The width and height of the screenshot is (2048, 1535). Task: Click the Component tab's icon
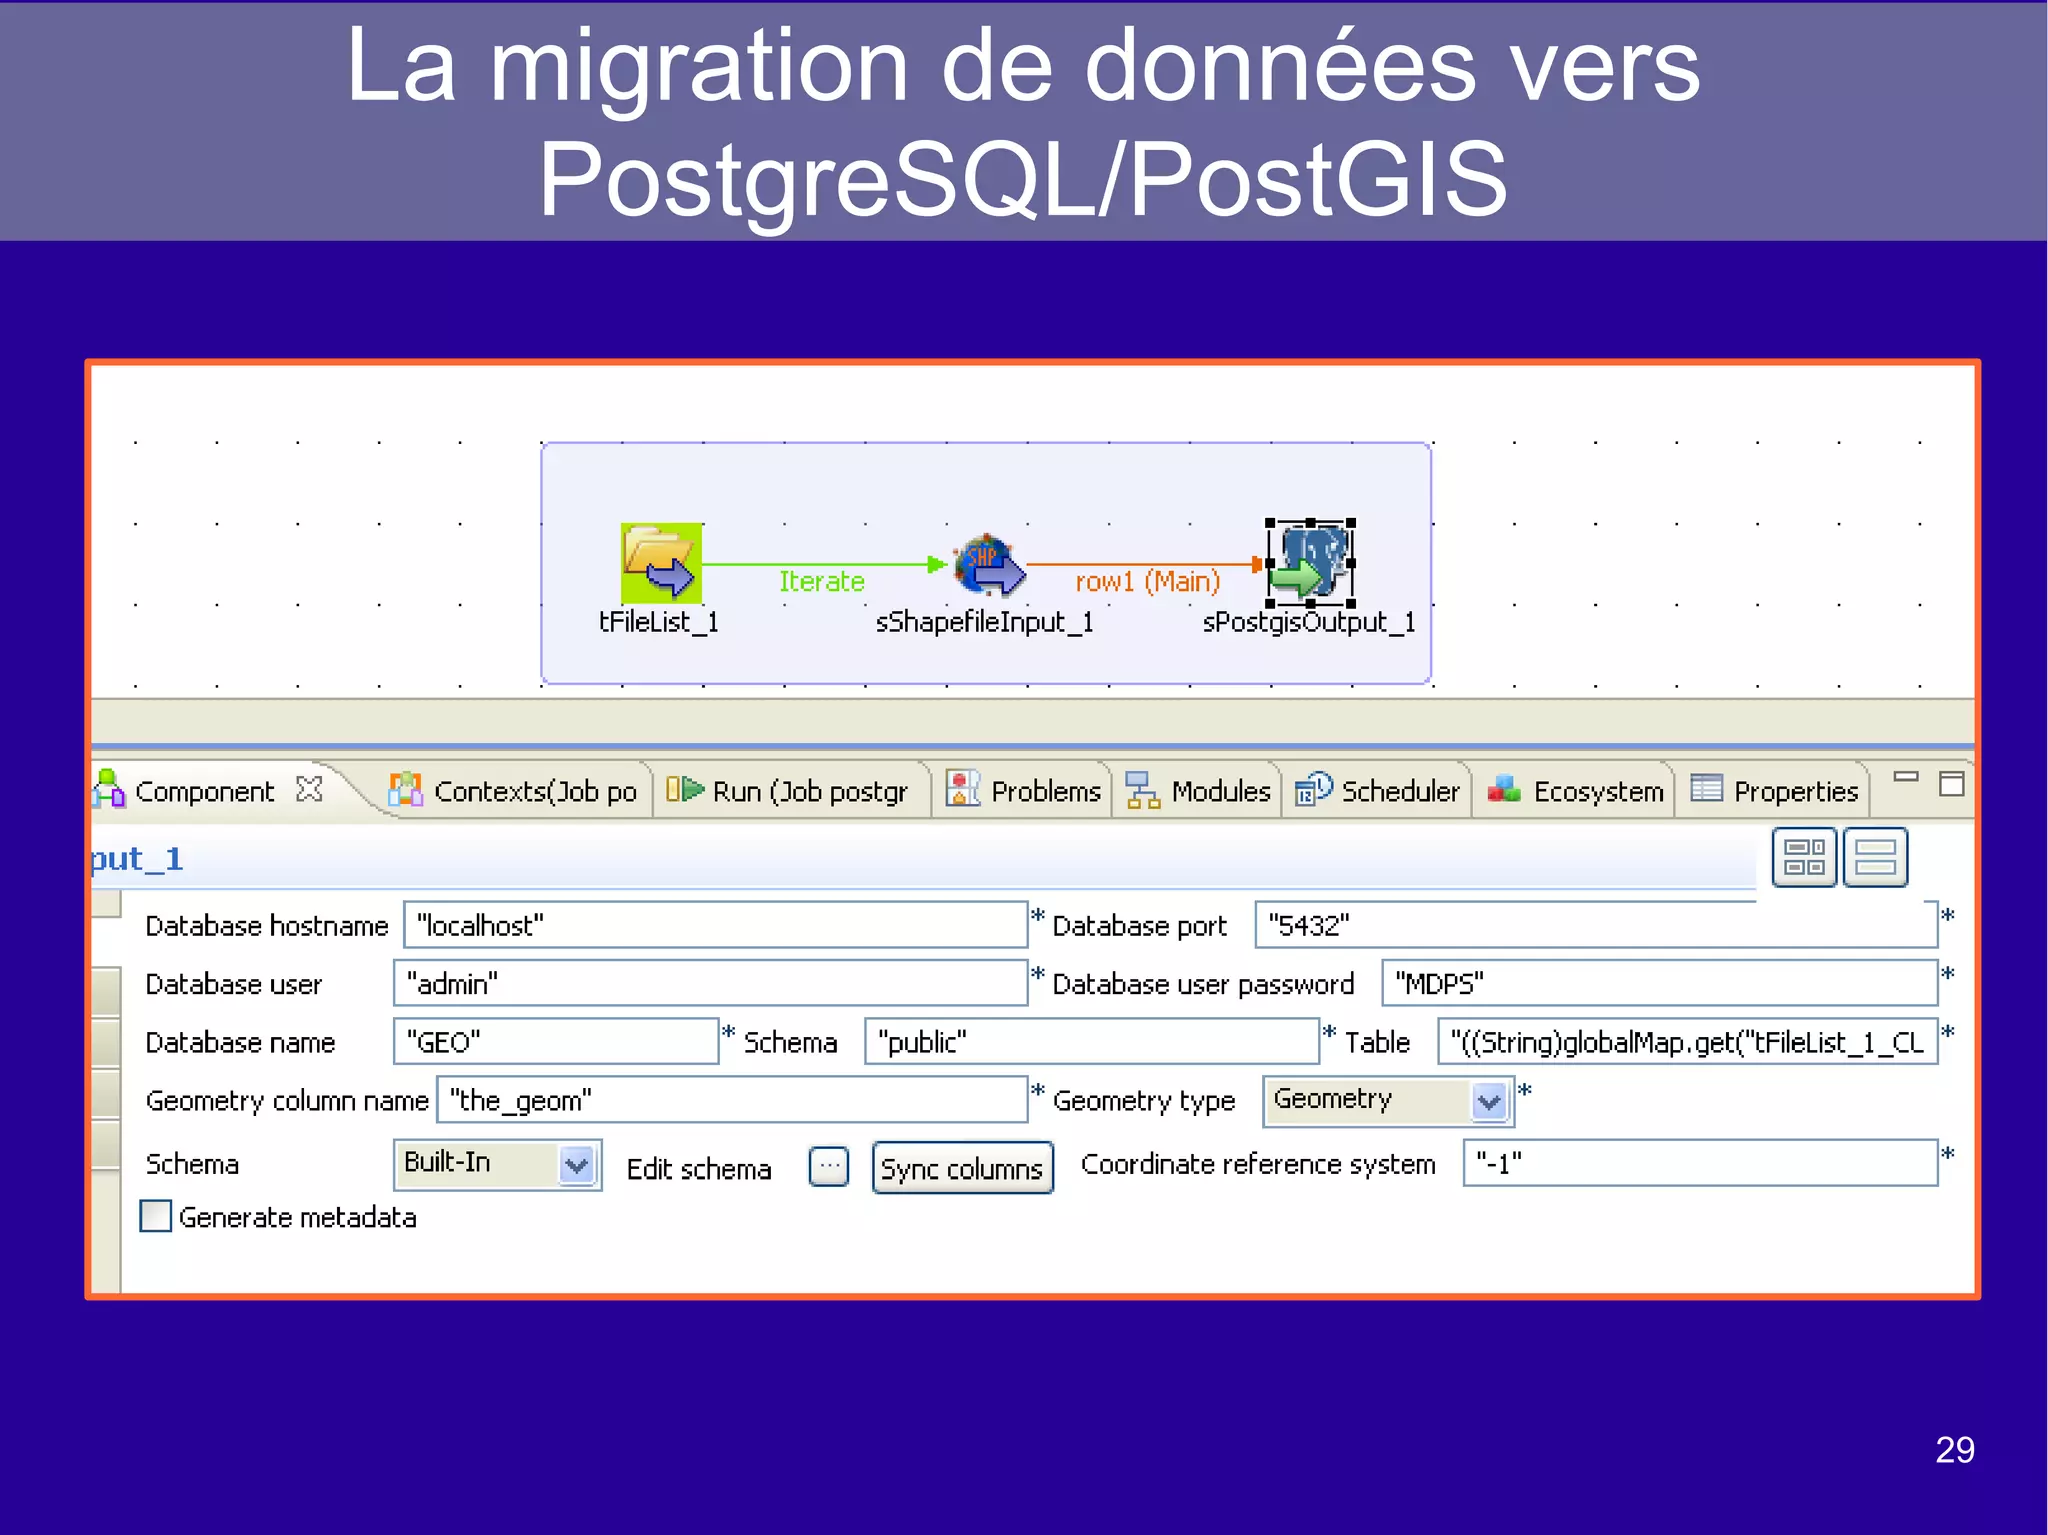[108, 789]
